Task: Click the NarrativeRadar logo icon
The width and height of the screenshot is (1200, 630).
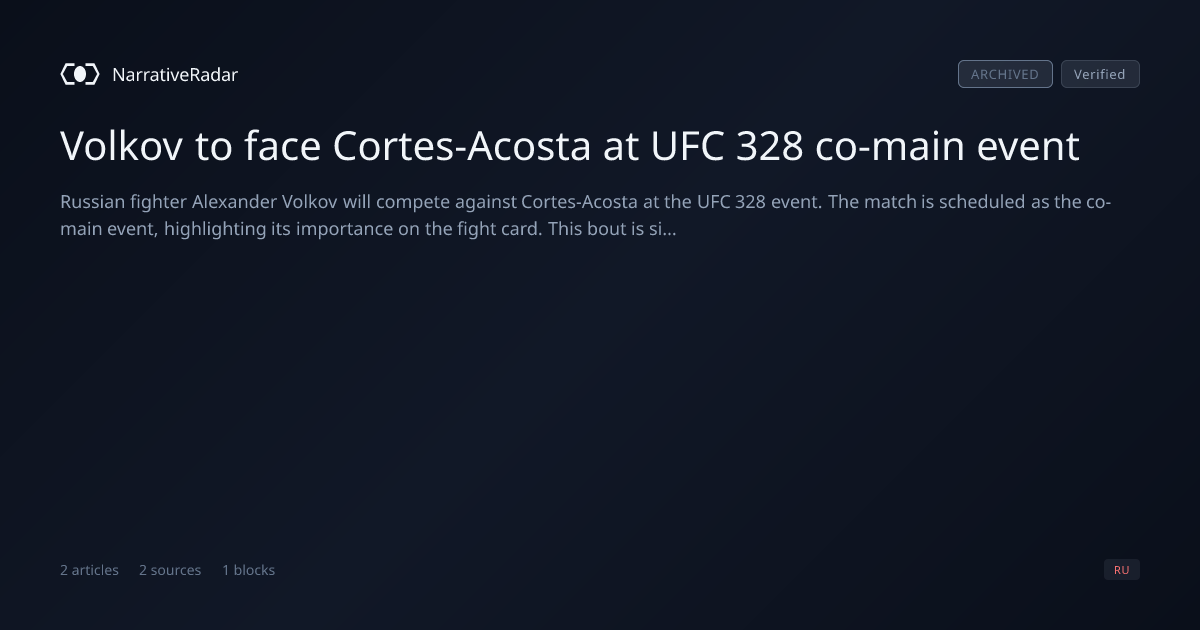Action: click(x=80, y=74)
